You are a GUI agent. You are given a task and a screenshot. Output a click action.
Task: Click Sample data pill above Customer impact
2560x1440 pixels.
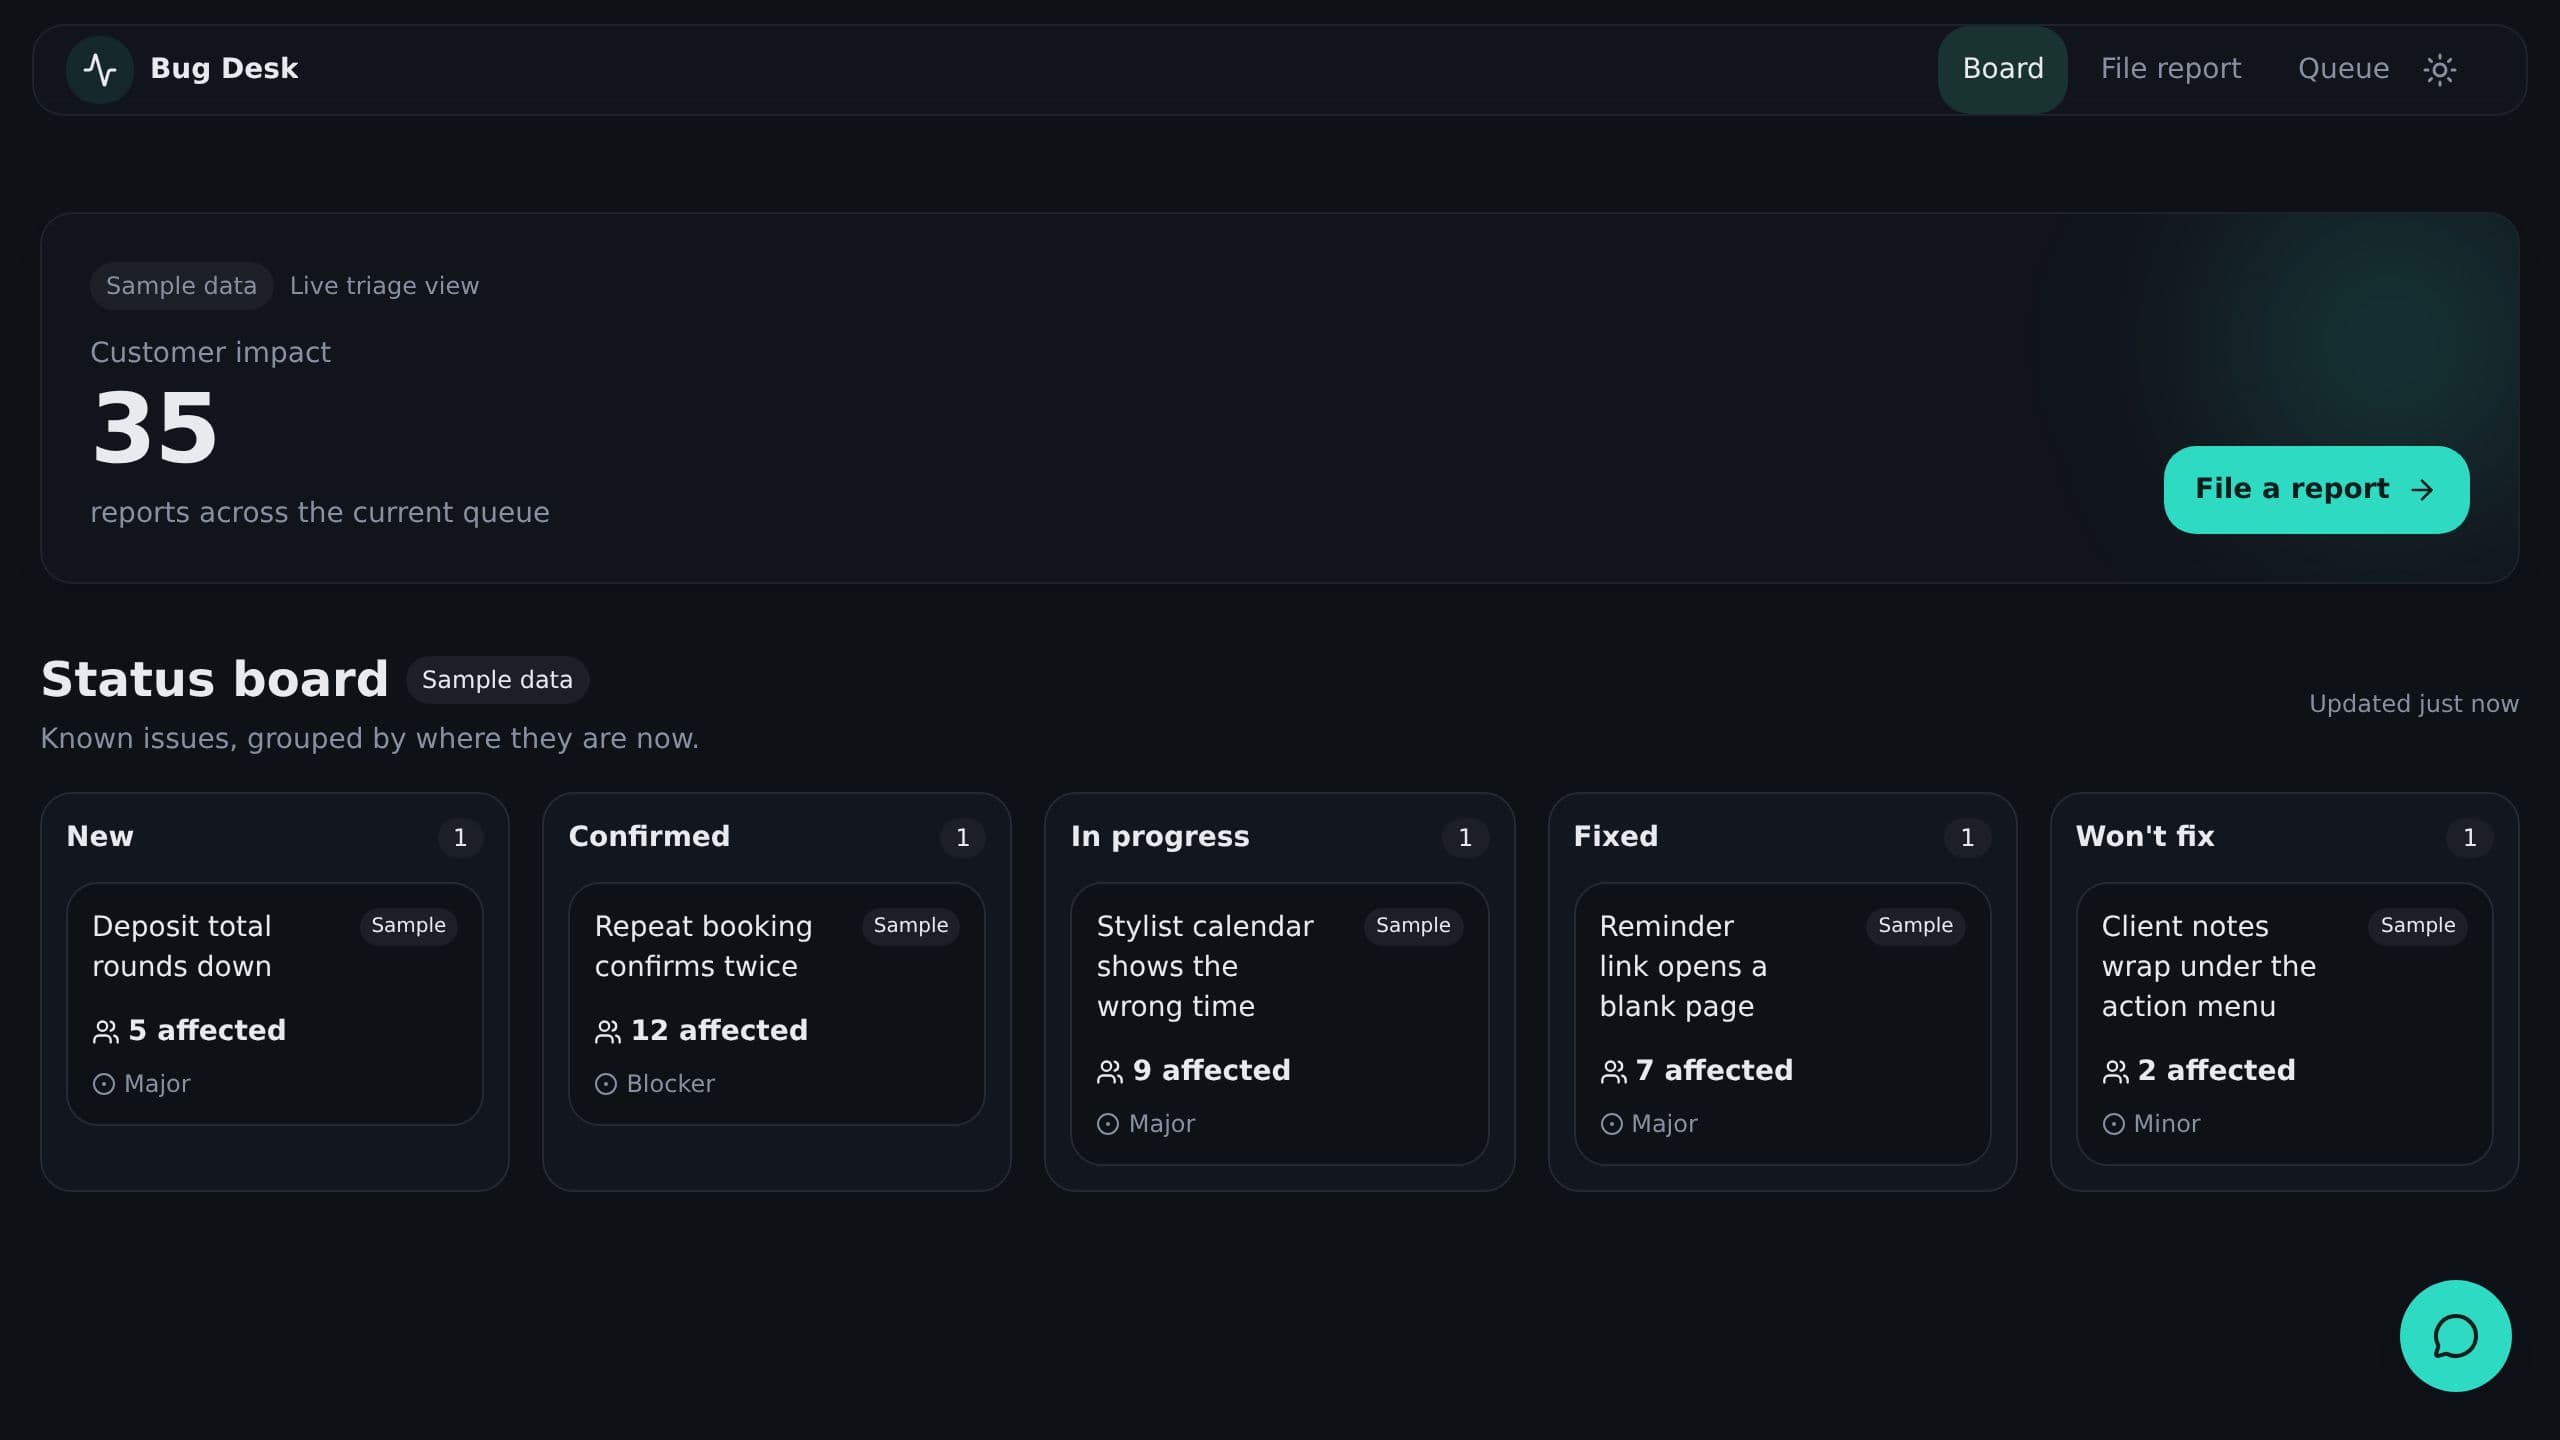(x=181, y=286)
